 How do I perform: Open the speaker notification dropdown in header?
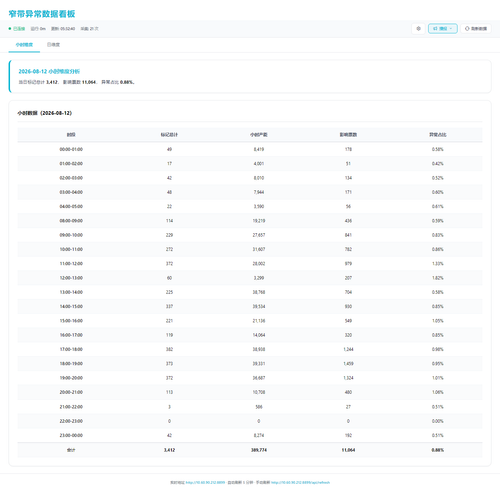443,29
